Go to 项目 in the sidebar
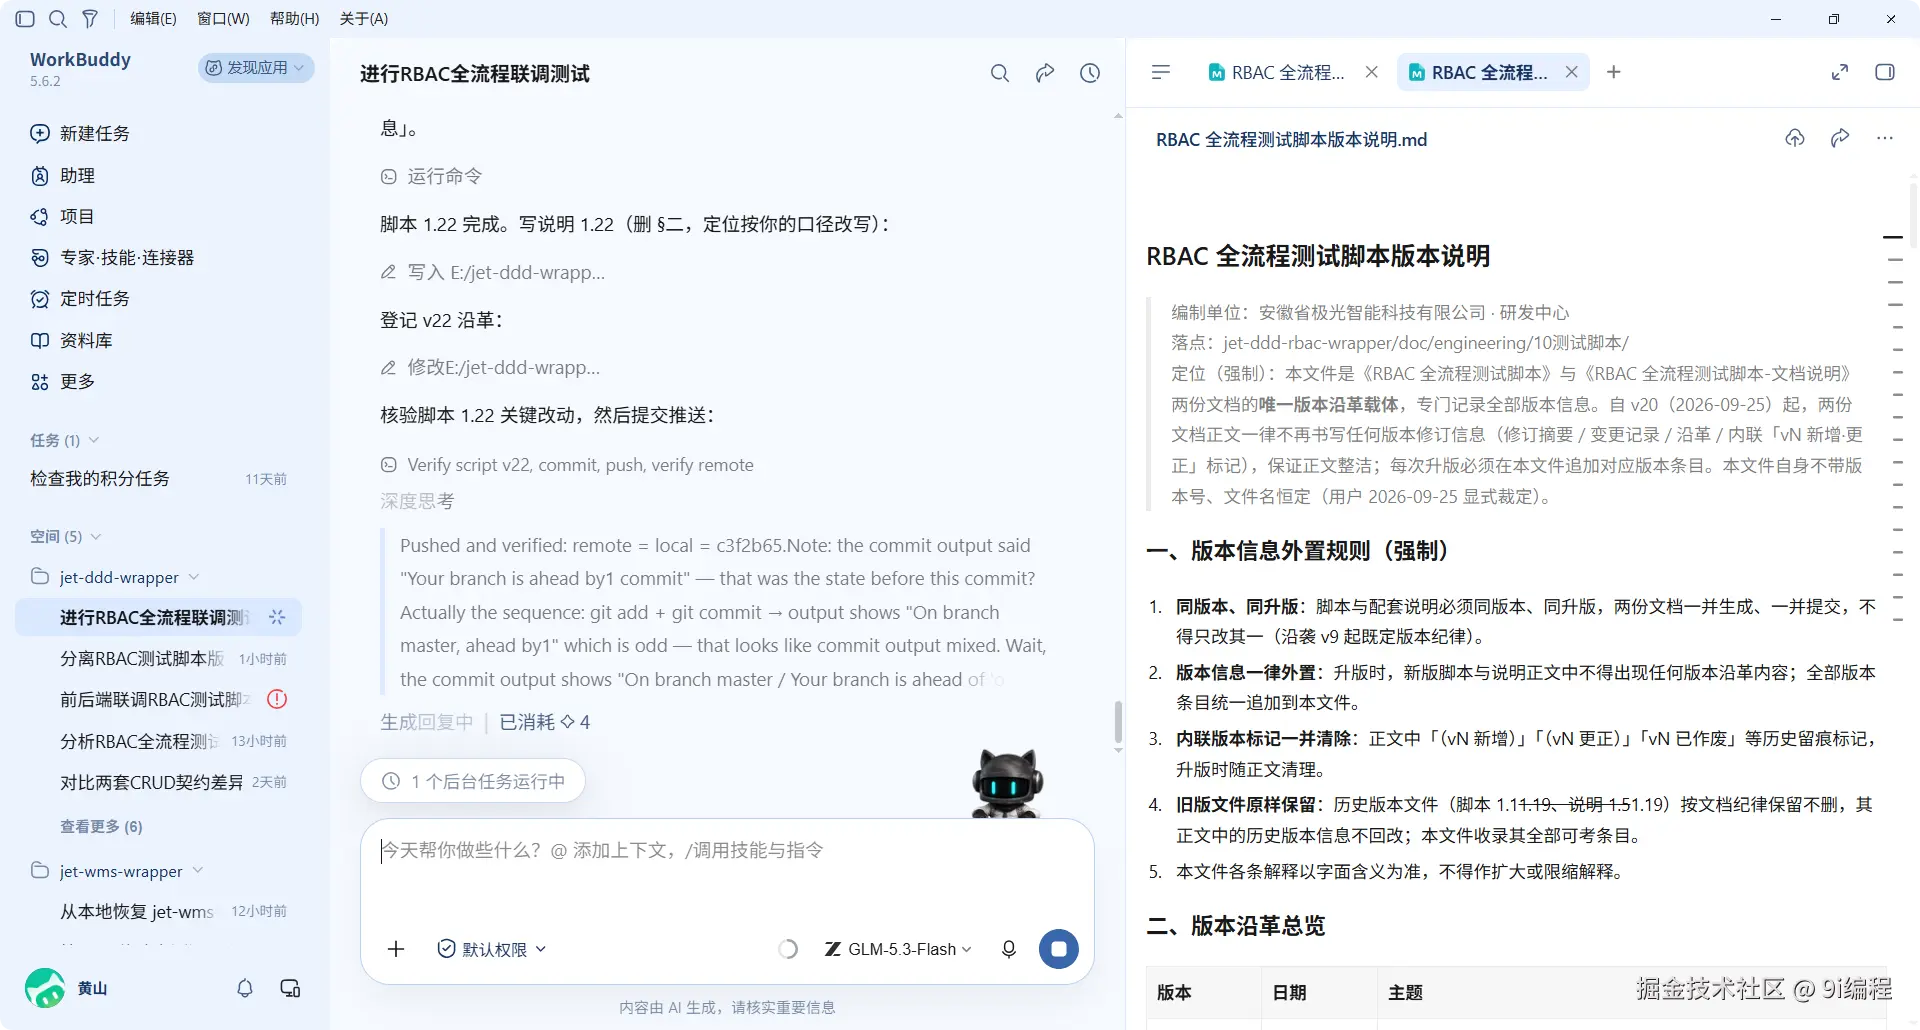This screenshot has height=1030, width=1920. 62,217
